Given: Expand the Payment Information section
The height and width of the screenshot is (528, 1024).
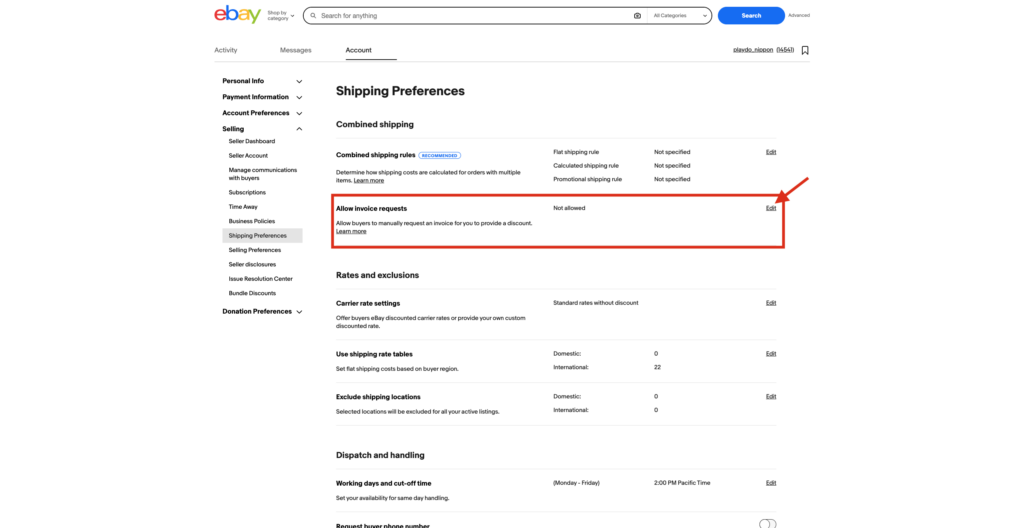Looking at the screenshot, I should (x=262, y=97).
